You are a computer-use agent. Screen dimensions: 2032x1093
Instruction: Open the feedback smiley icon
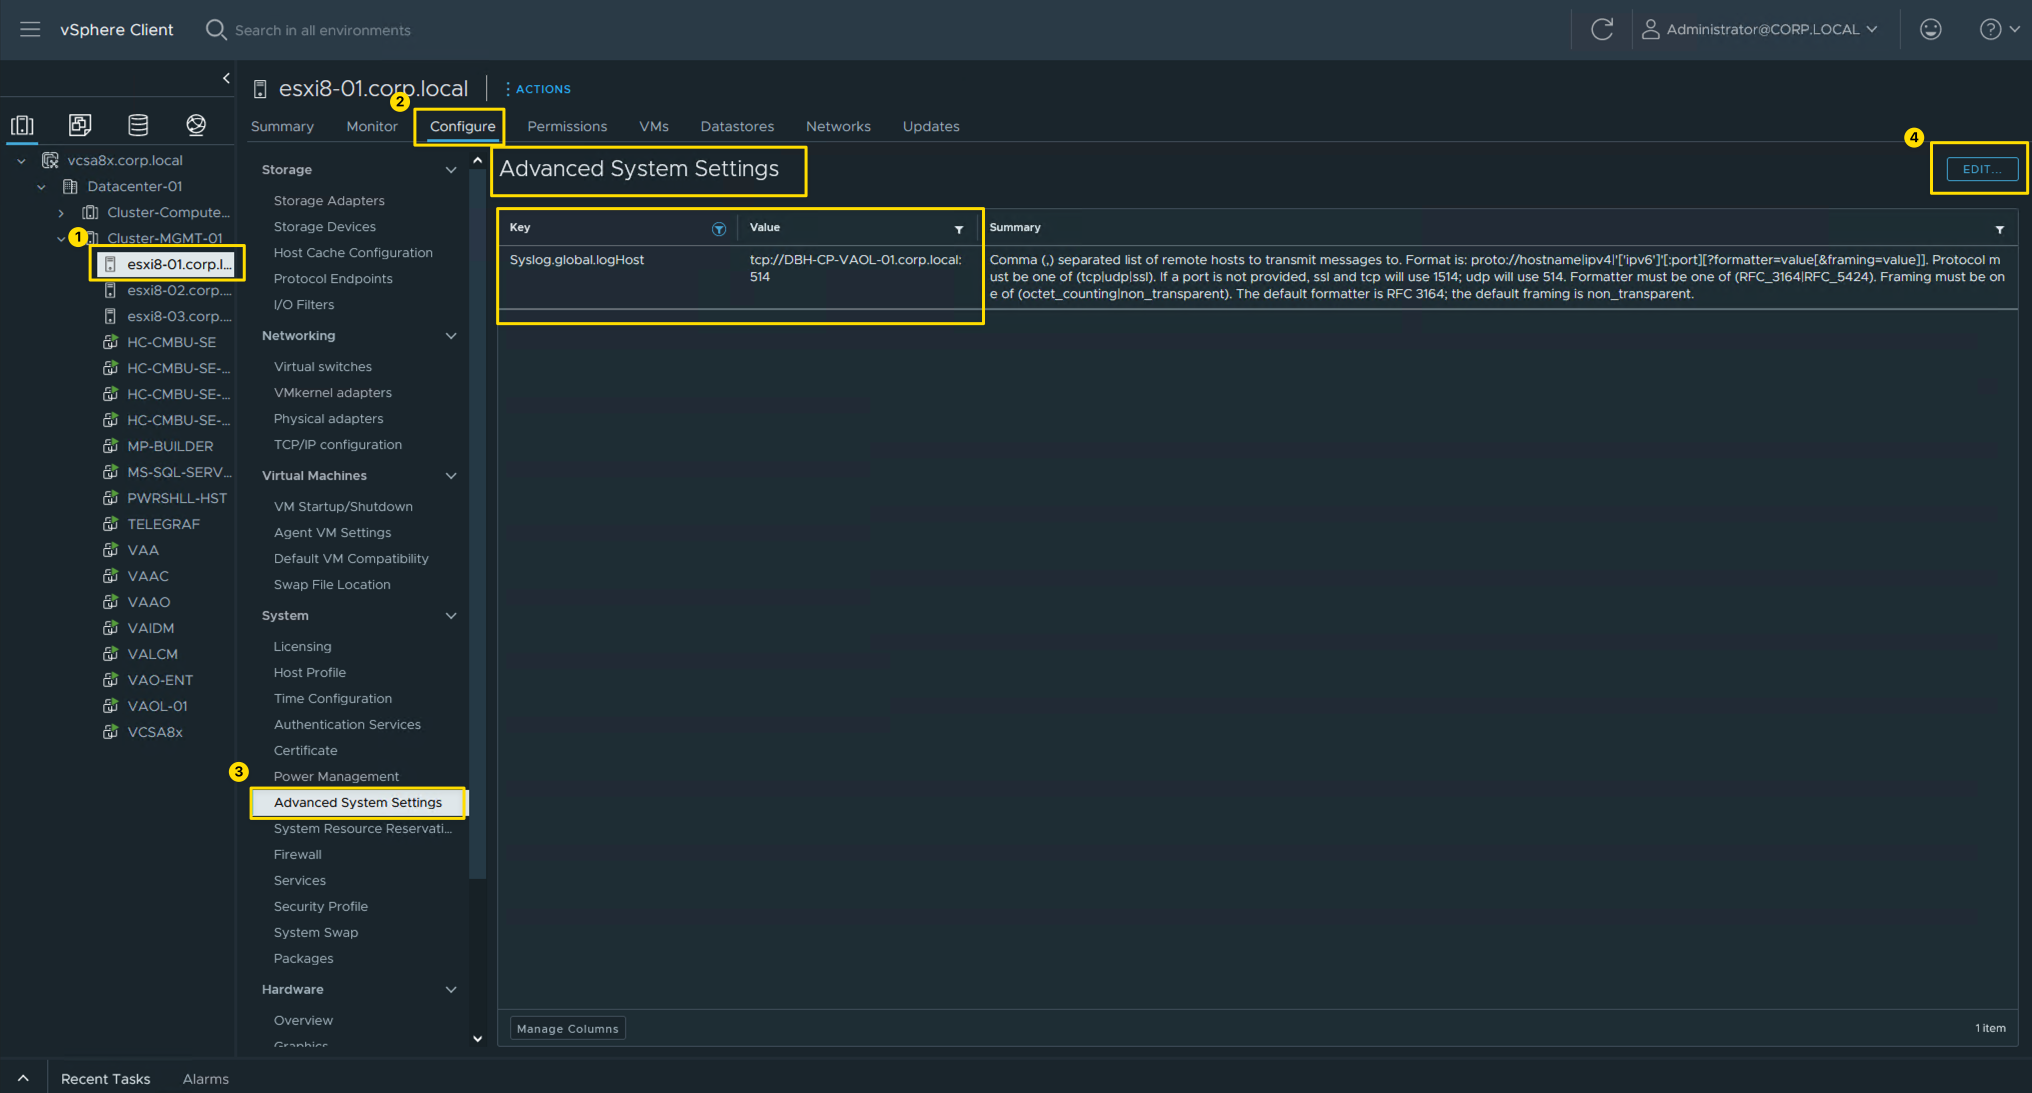[x=1930, y=29]
